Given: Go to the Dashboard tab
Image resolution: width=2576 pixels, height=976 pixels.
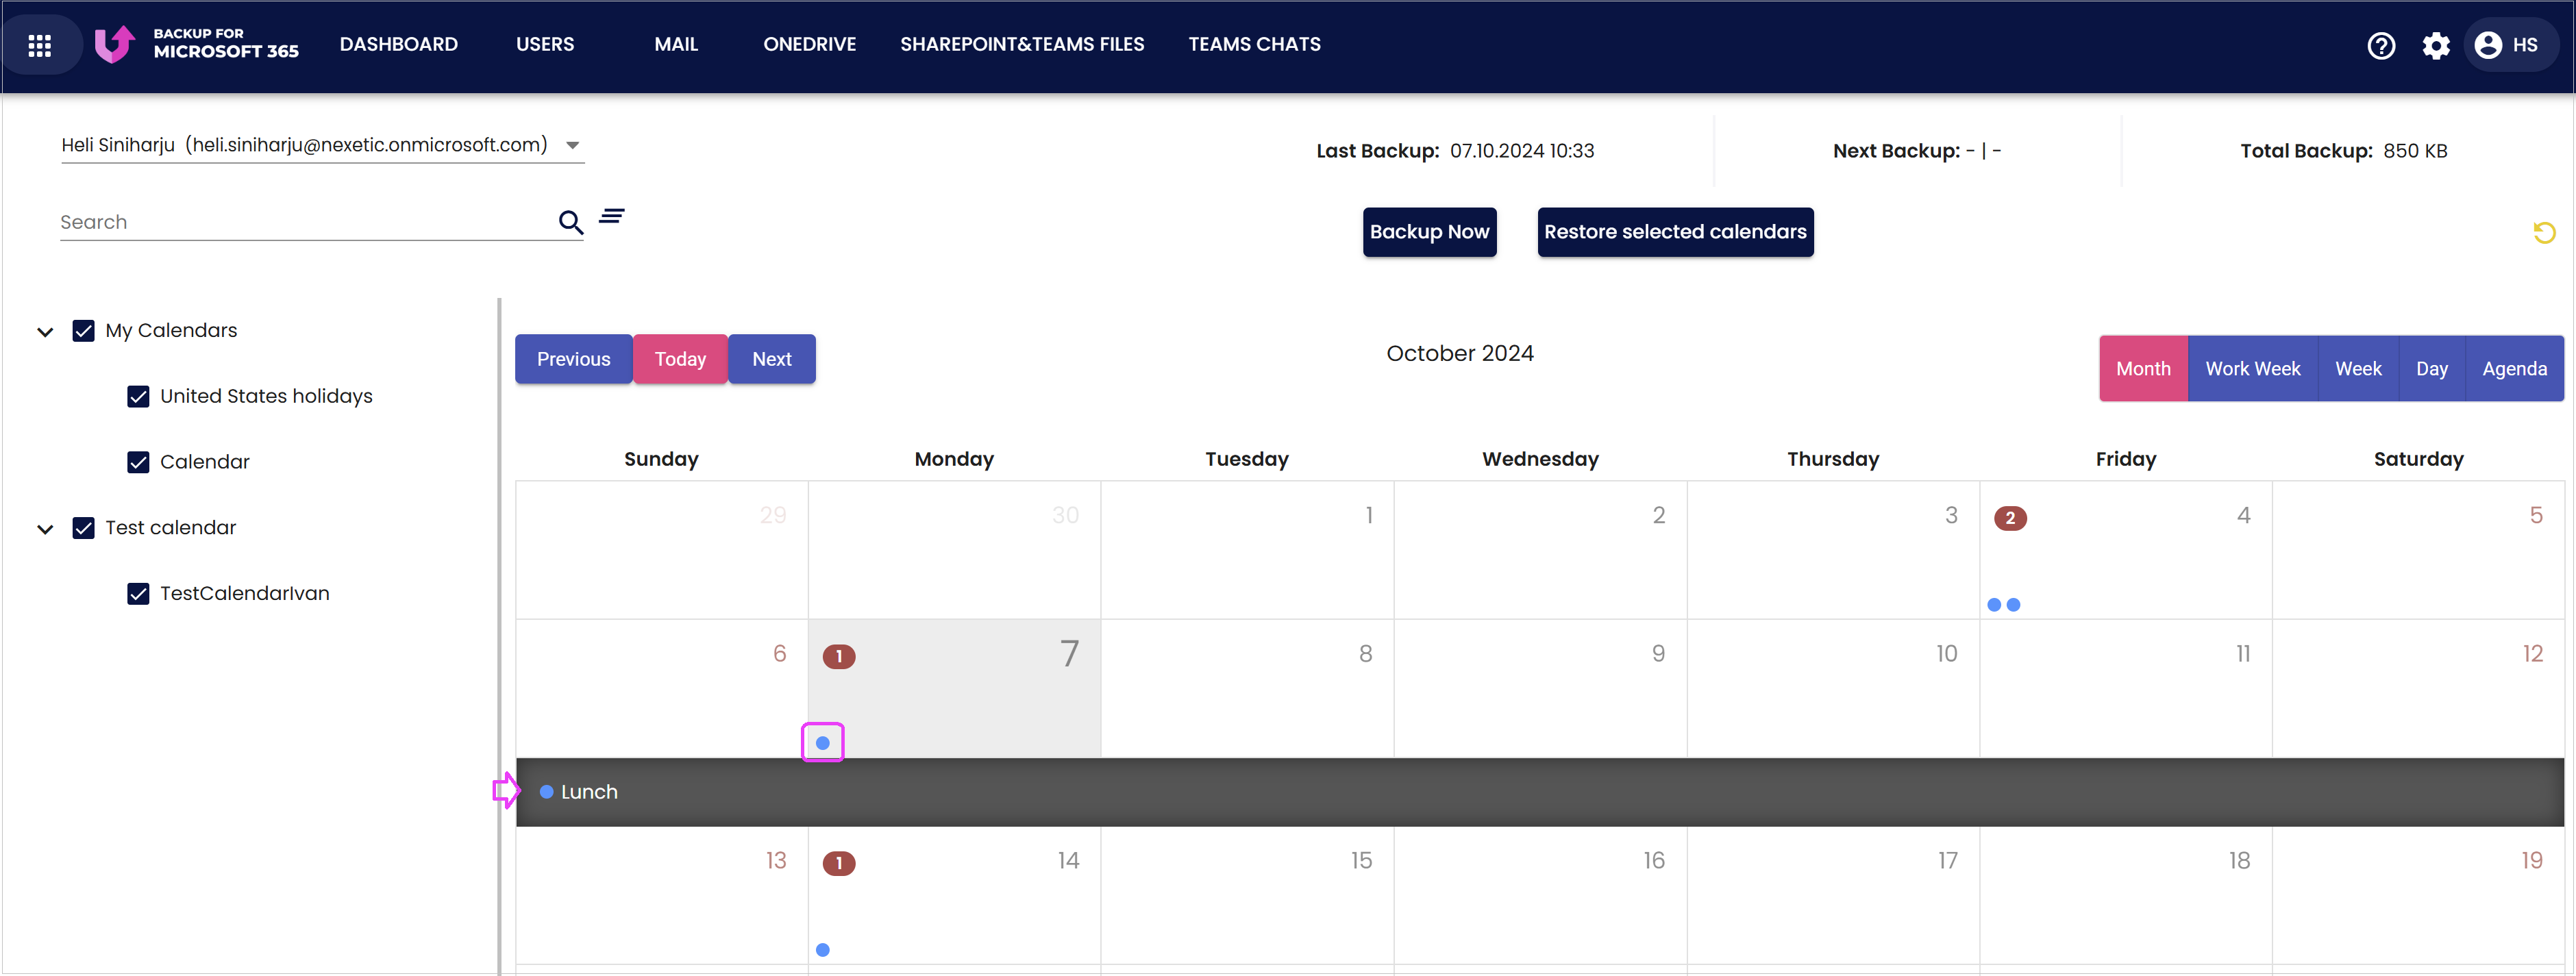Looking at the screenshot, I should pyautogui.click(x=399, y=44).
